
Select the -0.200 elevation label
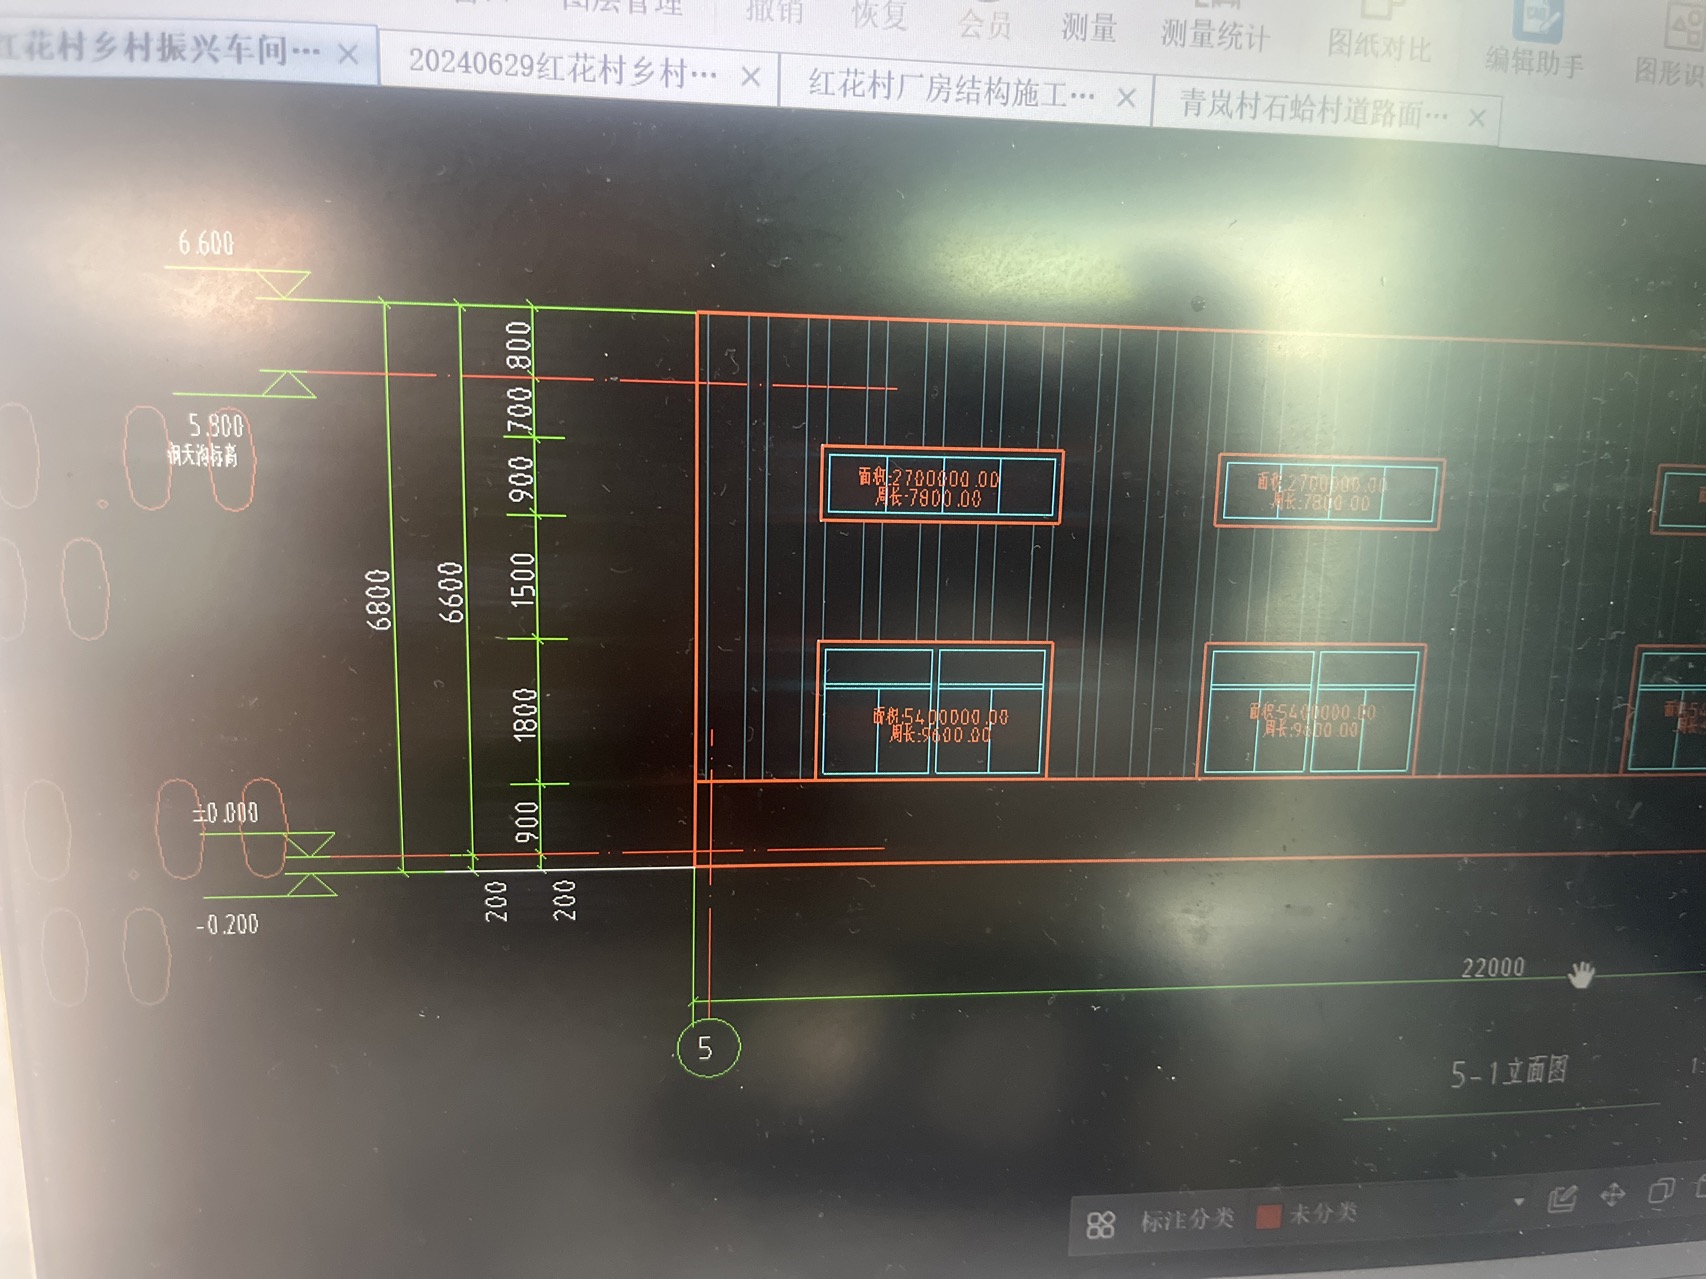coord(227,925)
